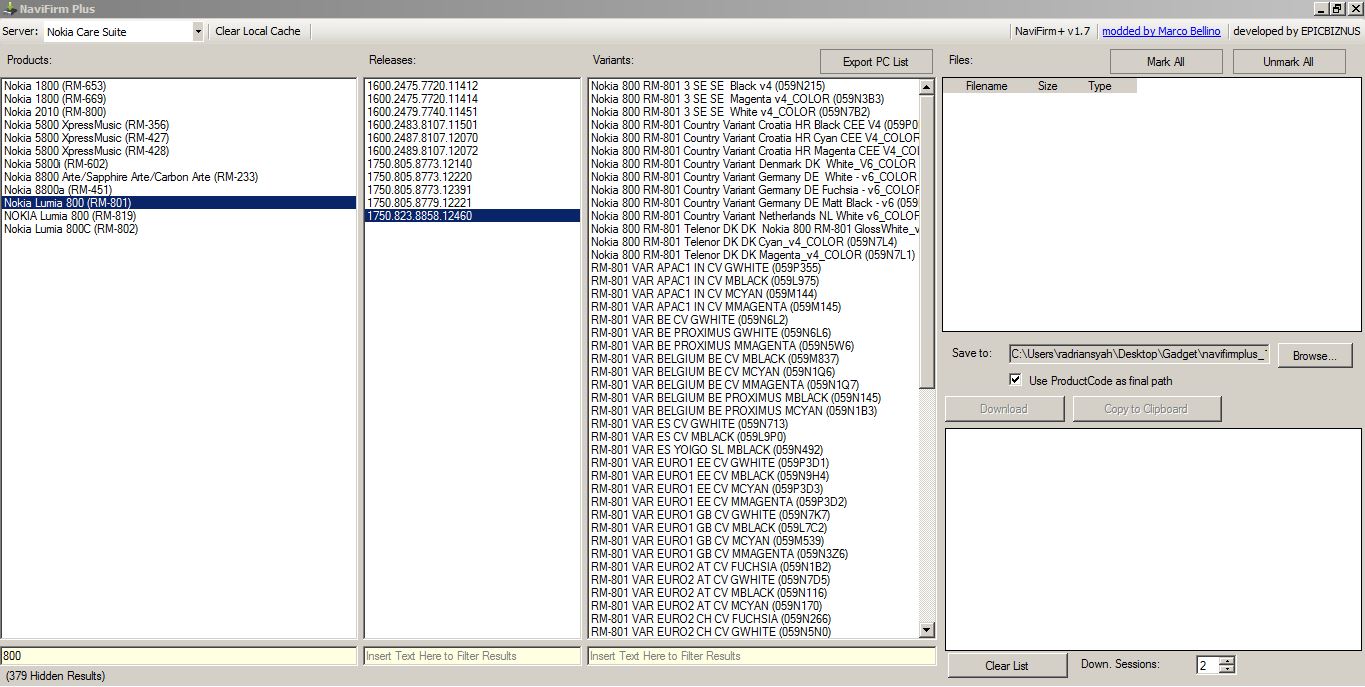Open the 'modded by Marco Bellino' link

point(1161,31)
